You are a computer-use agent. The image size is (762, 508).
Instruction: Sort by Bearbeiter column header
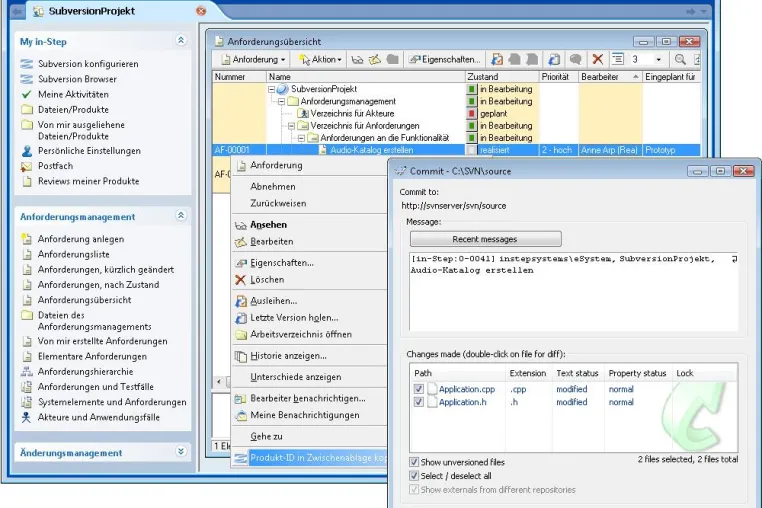(610, 77)
